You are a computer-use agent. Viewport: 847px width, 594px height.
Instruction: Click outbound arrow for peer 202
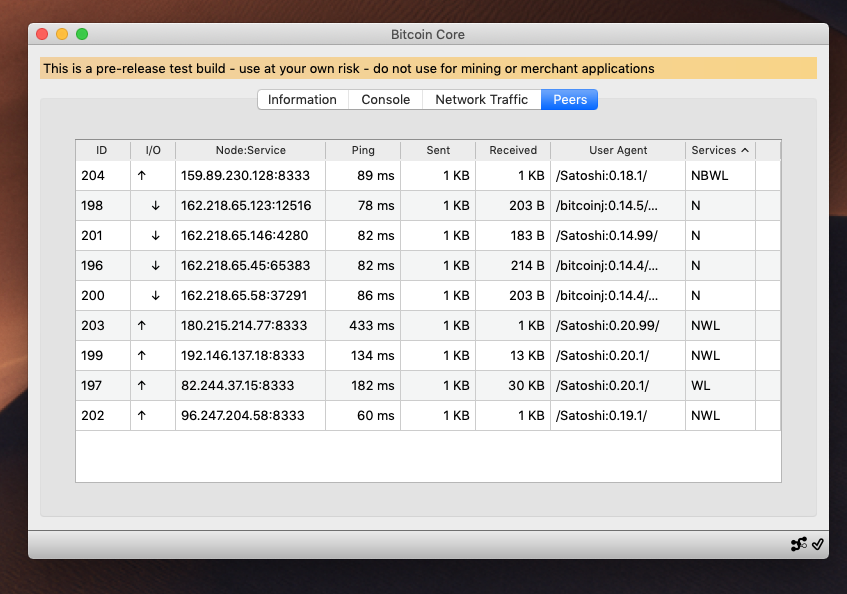[x=142, y=415]
